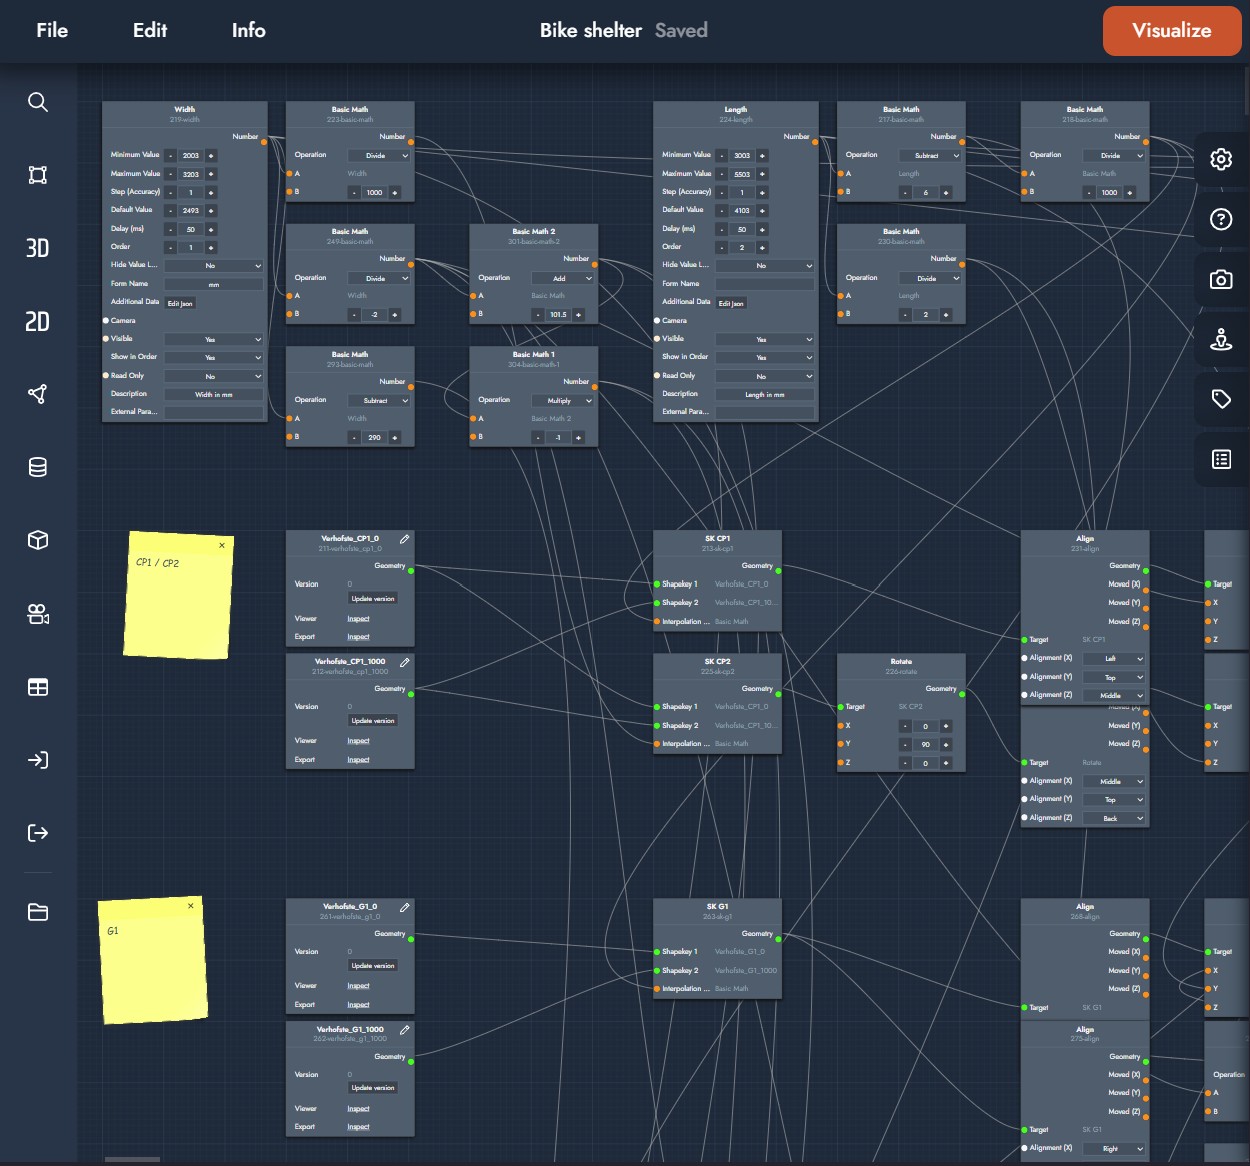1250x1166 pixels.
Task: Open the help question mark icon
Action: [x=1221, y=220]
